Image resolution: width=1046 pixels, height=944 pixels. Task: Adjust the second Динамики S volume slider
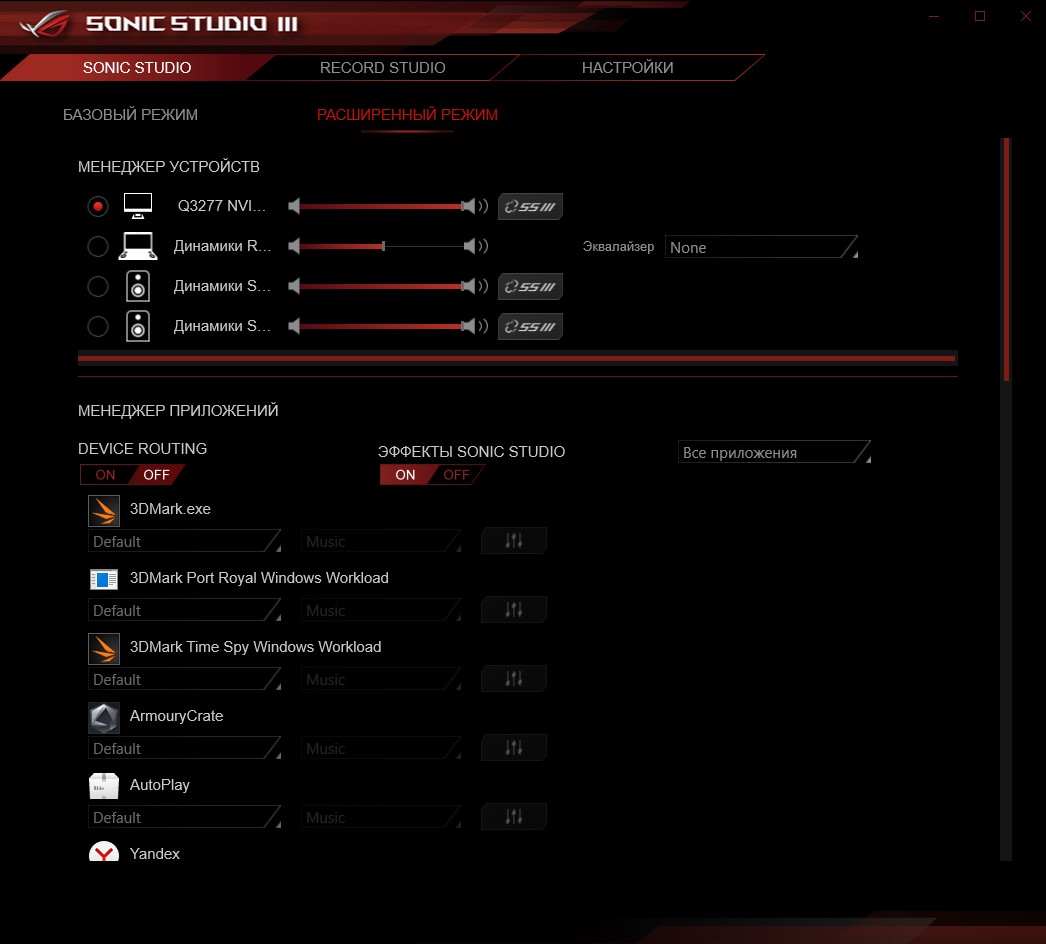point(384,326)
